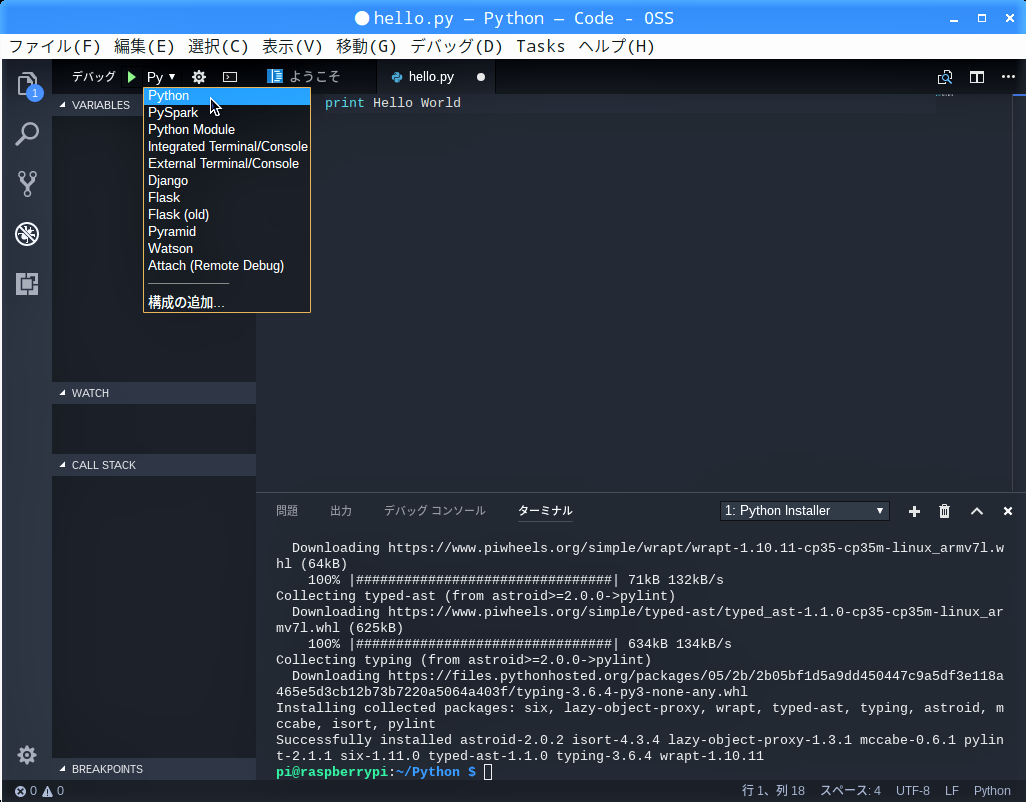Kill the terminal with trash icon

pos(944,511)
